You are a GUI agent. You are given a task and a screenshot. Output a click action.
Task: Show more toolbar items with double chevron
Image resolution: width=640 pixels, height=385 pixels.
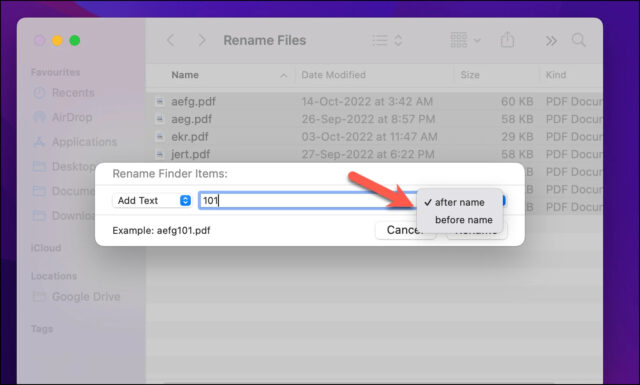click(x=551, y=41)
